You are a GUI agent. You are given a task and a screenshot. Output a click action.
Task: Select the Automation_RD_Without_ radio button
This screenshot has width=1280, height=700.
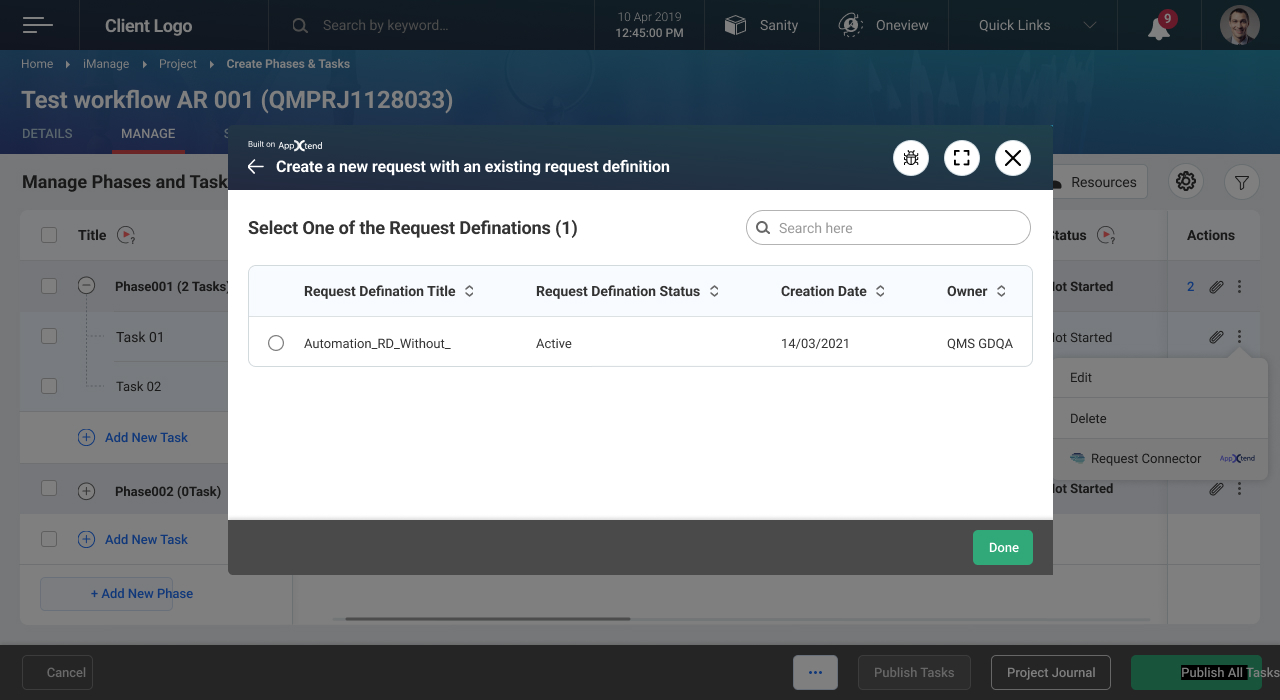tap(276, 343)
